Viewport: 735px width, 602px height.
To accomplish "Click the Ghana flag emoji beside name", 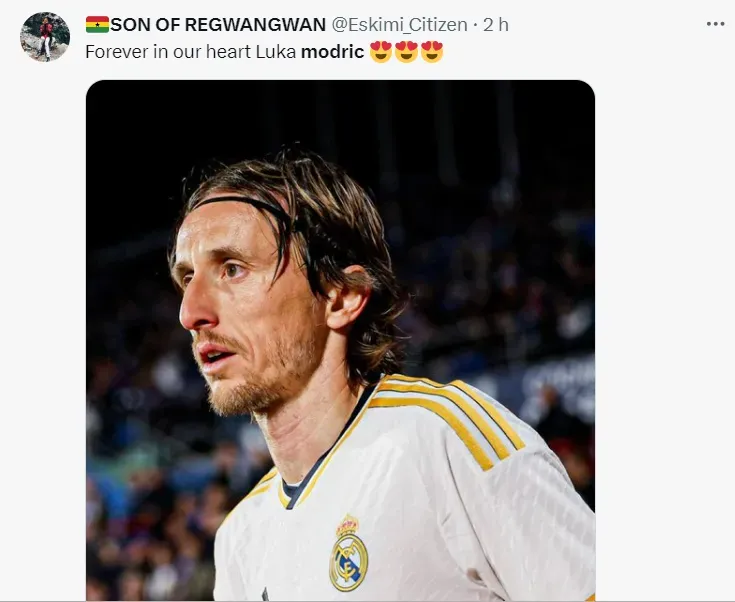I will tap(97, 24).
